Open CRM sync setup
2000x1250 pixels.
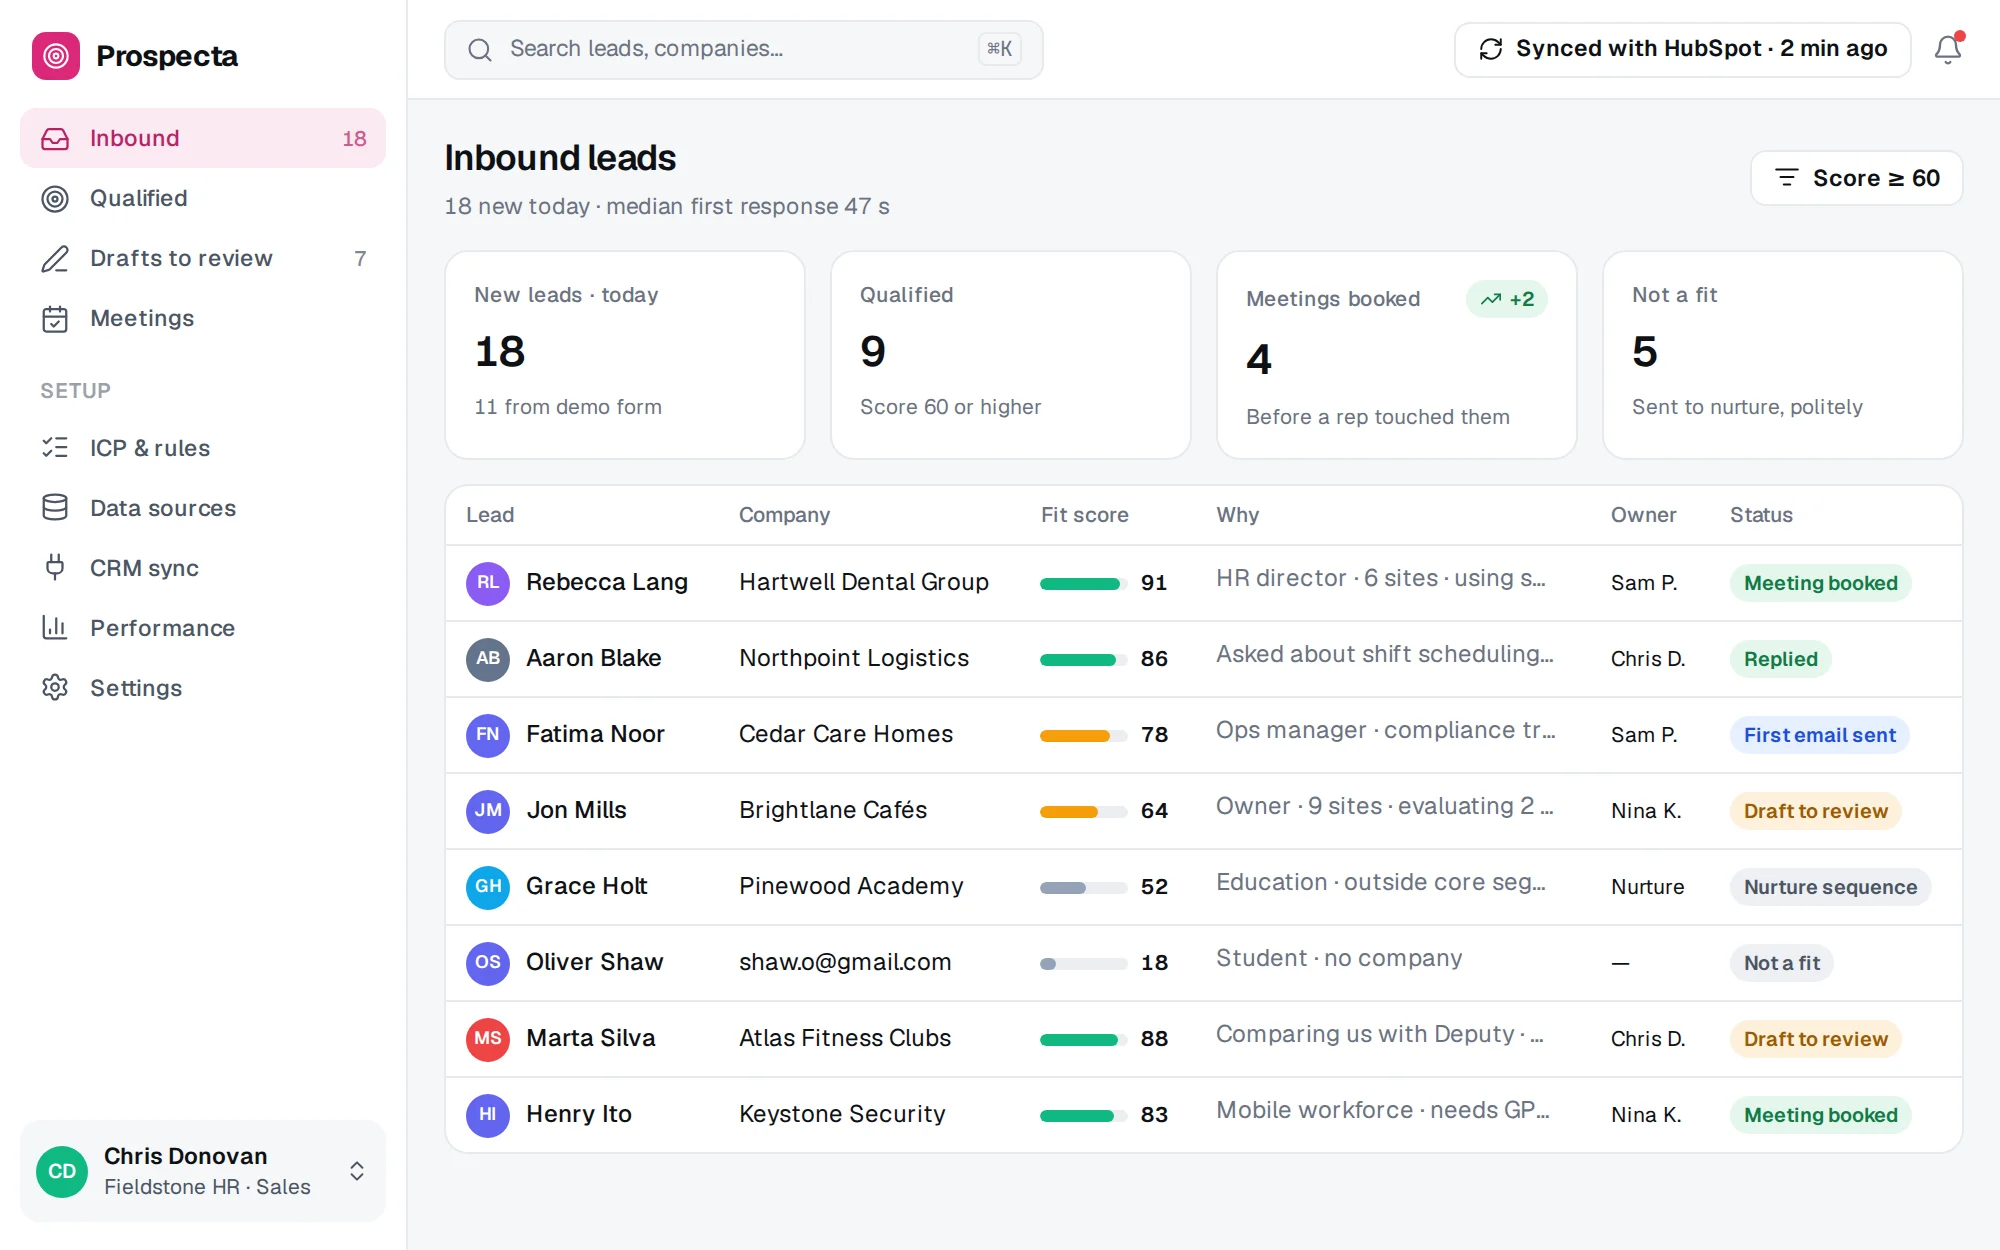203,568
